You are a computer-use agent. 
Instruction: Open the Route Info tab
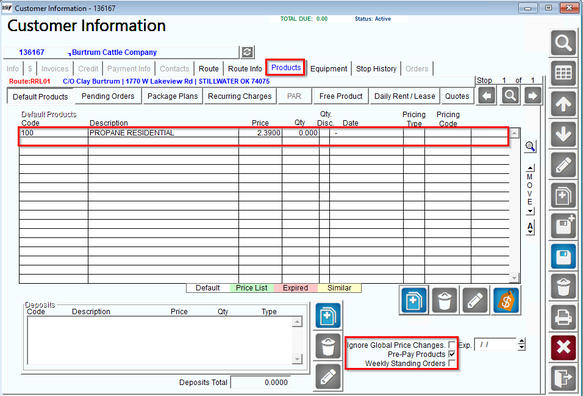(x=245, y=69)
